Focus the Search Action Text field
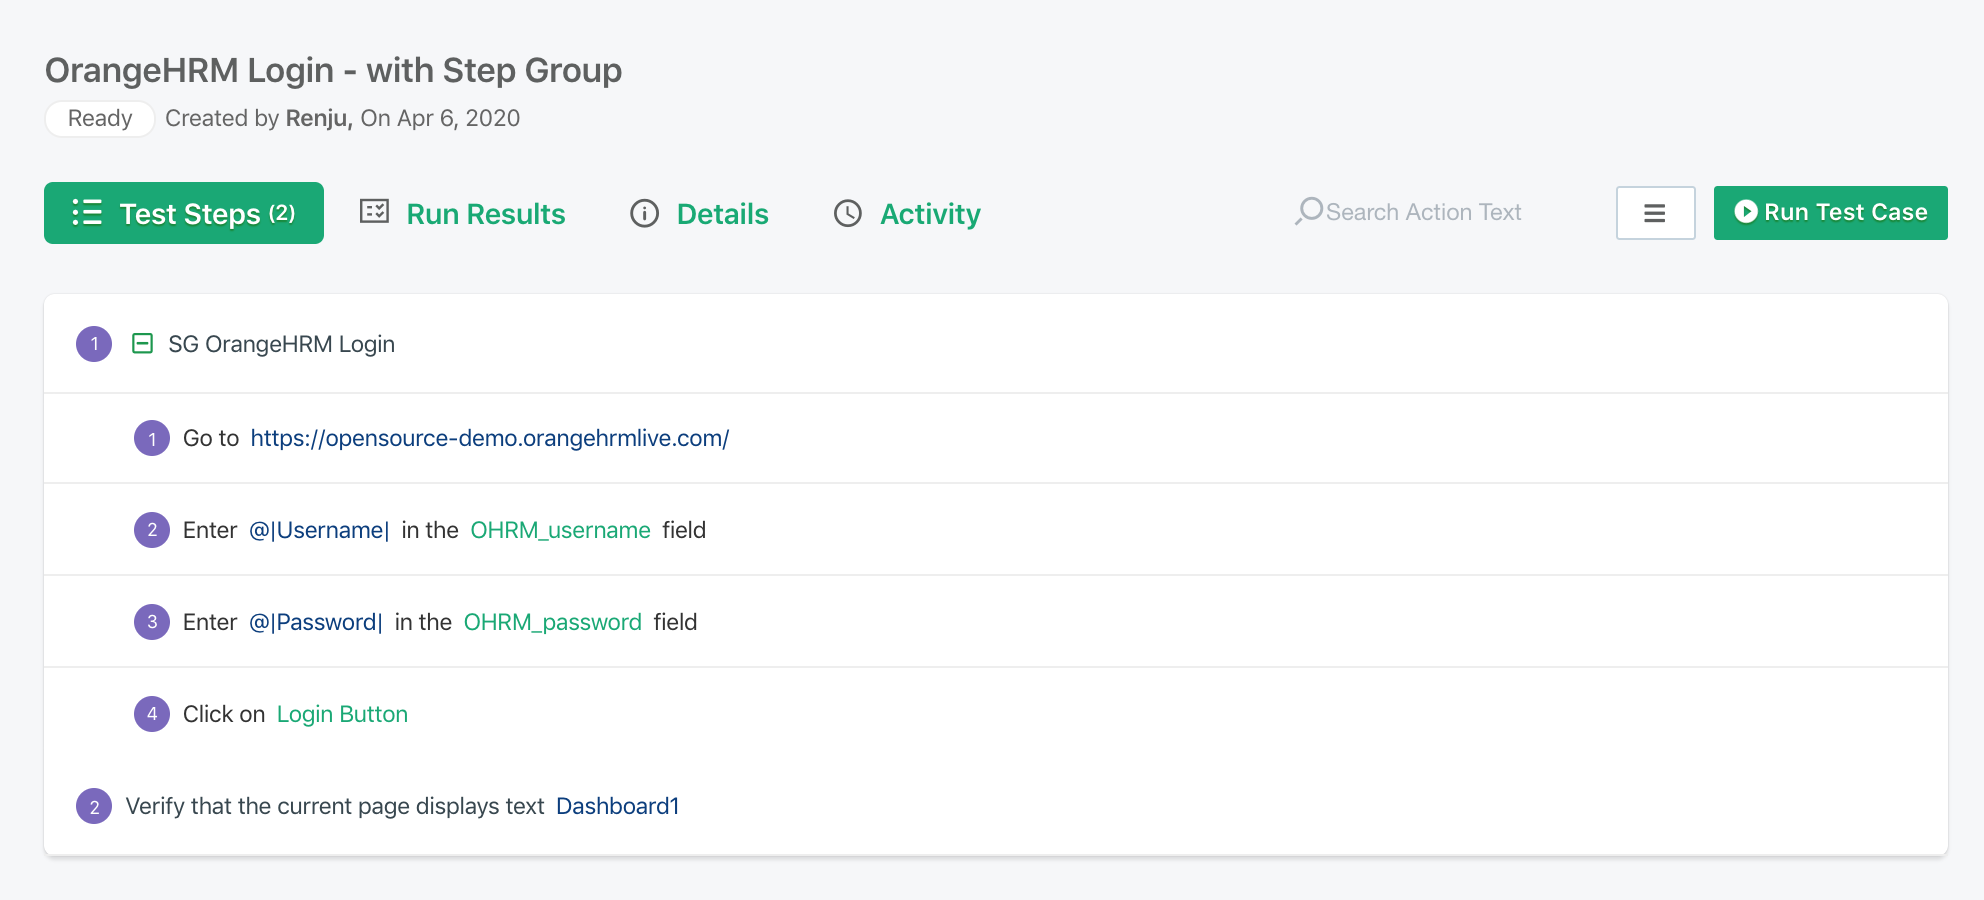The height and width of the screenshot is (900, 1984). click(x=1424, y=212)
